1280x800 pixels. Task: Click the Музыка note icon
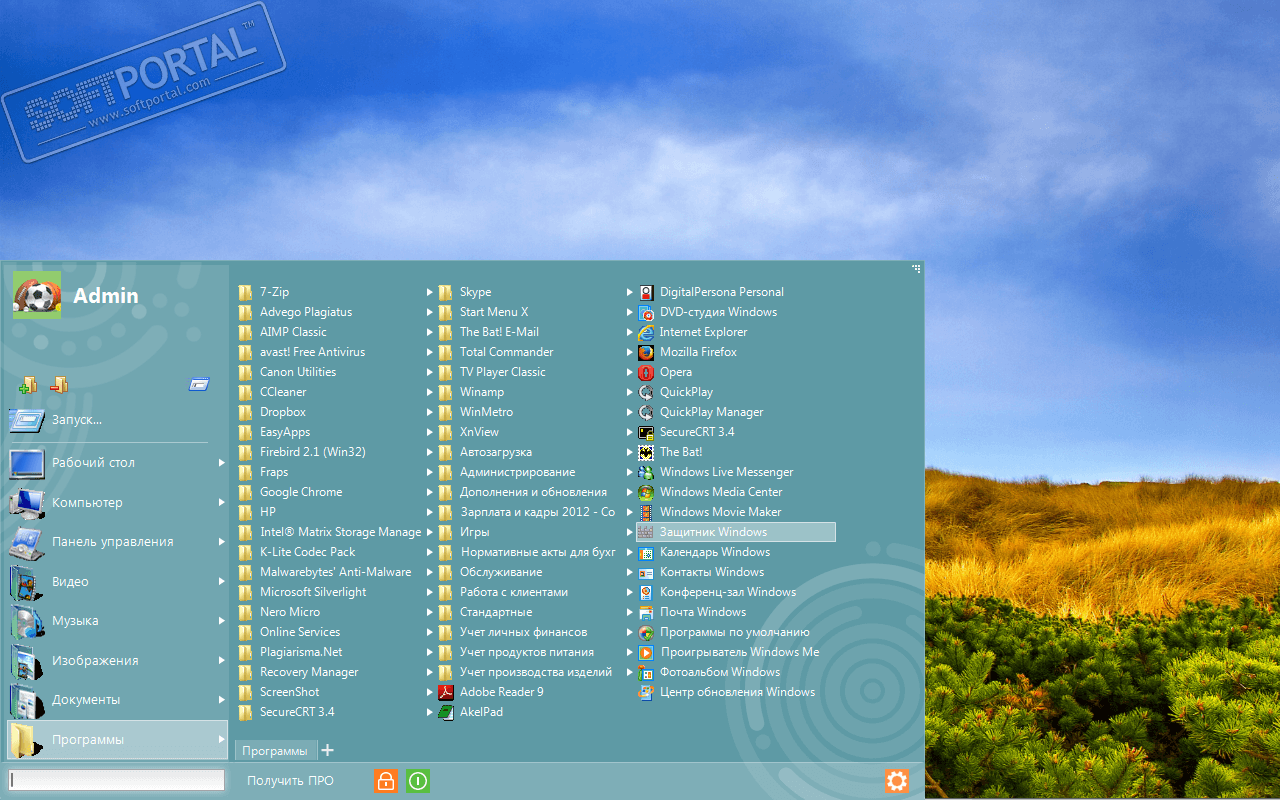point(27,620)
